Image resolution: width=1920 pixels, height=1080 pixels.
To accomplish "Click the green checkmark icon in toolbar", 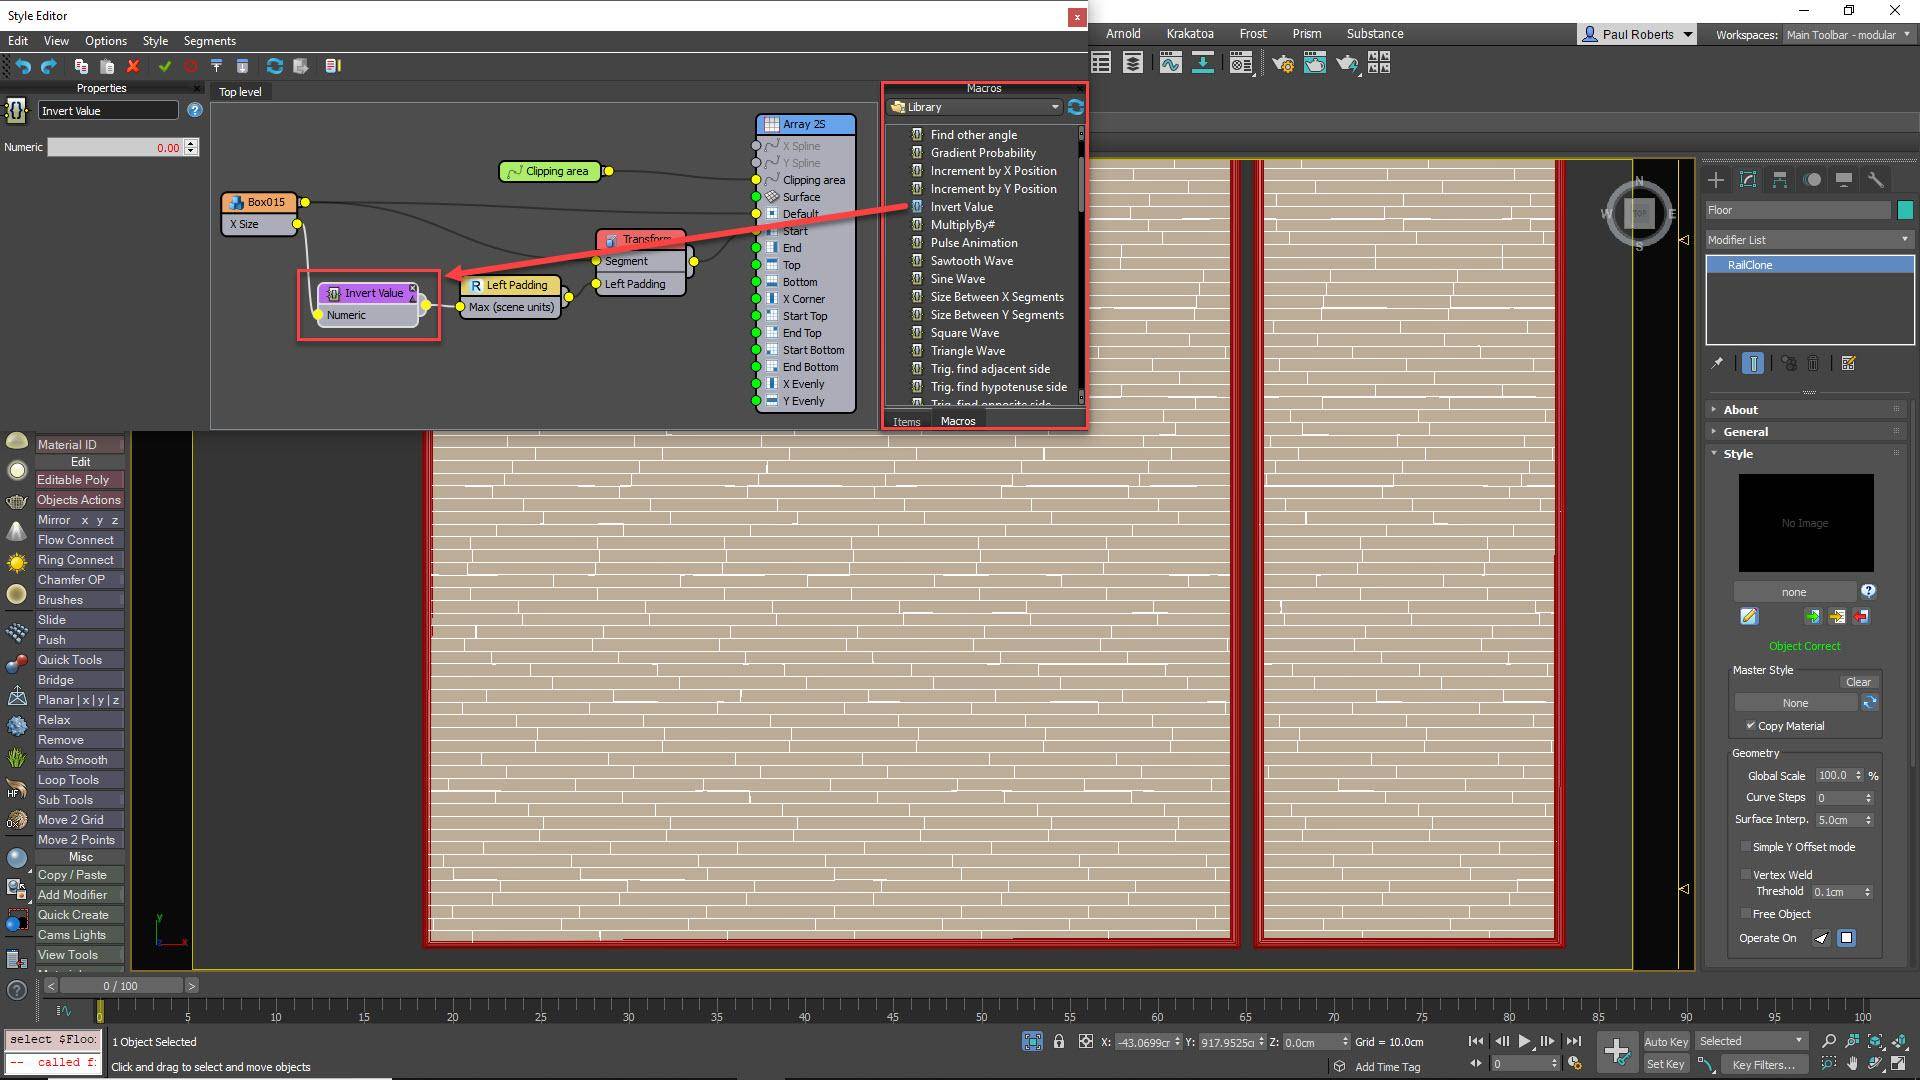I will pos(165,66).
